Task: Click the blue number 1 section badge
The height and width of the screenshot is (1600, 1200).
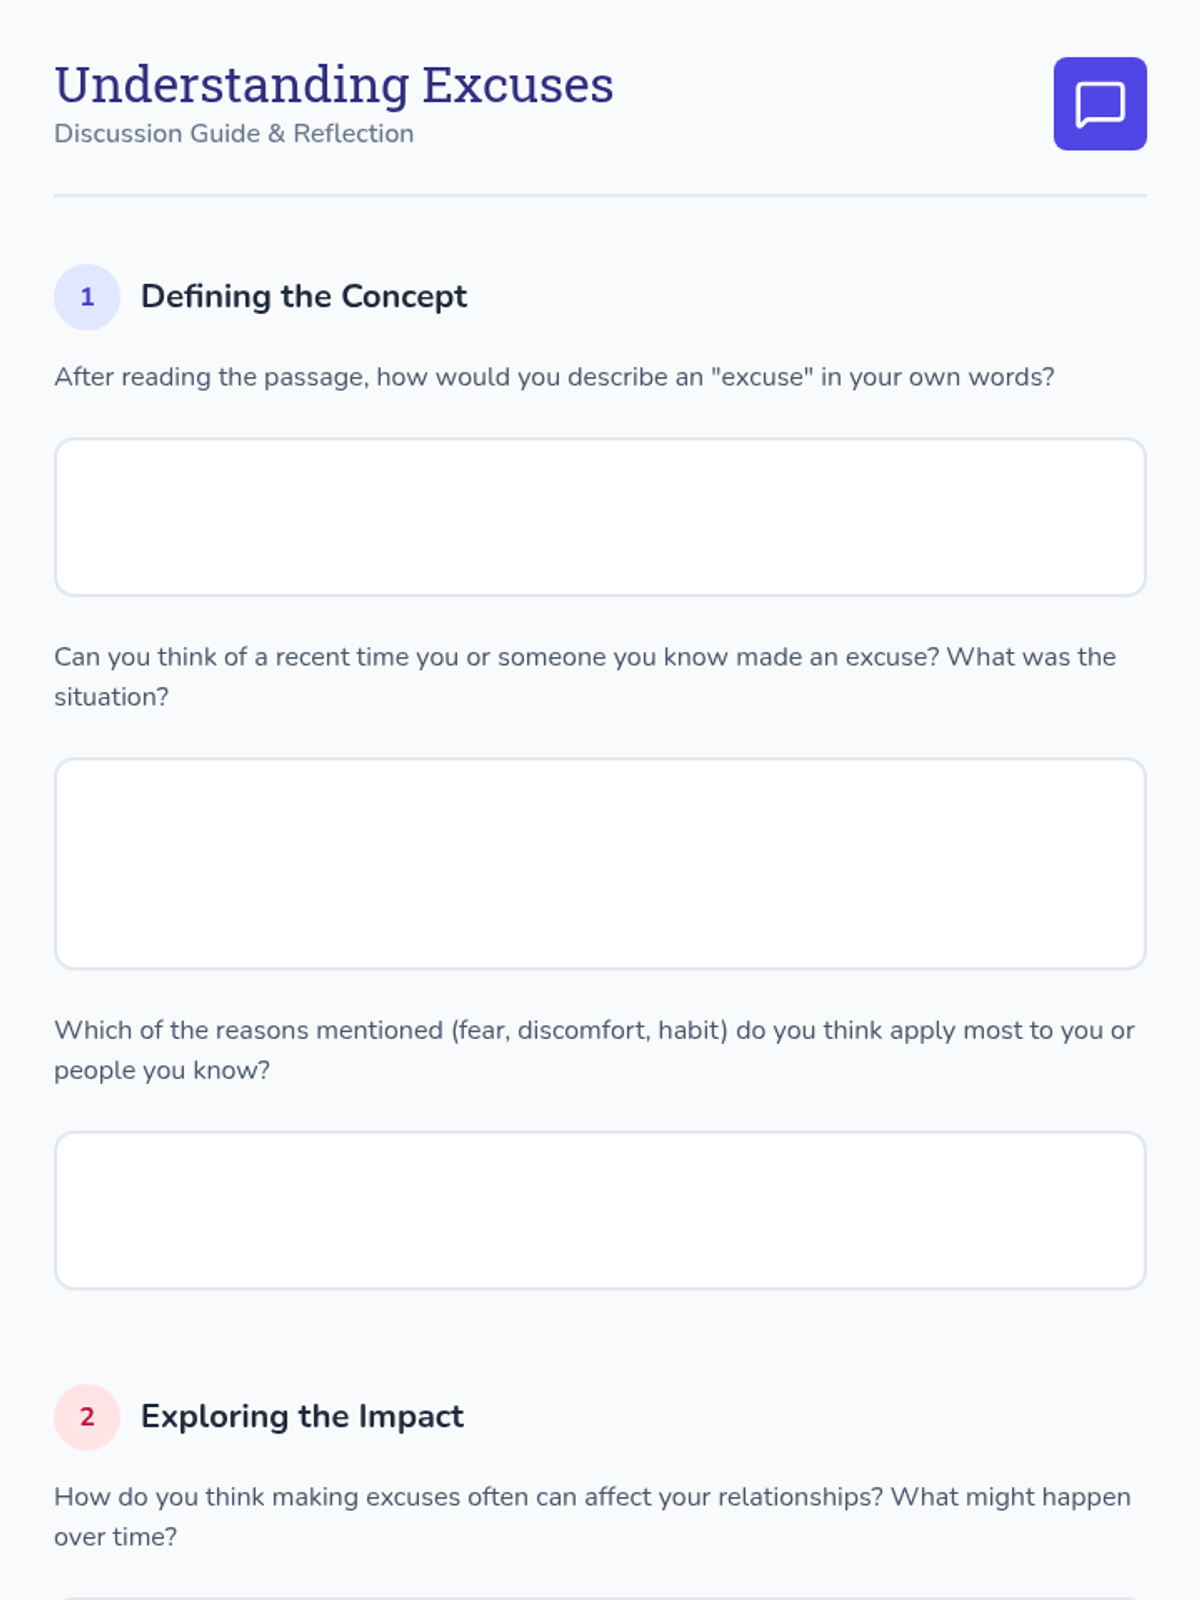Action: 87,297
